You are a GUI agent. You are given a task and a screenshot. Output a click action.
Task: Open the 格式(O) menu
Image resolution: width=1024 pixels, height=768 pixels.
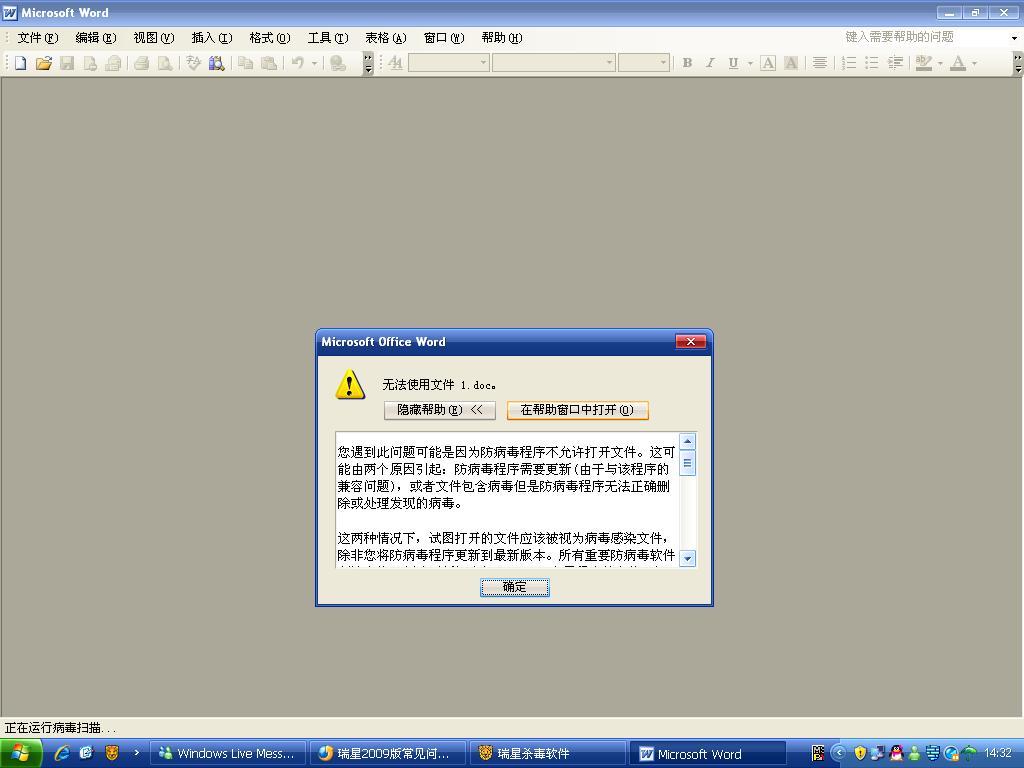[x=270, y=38]
